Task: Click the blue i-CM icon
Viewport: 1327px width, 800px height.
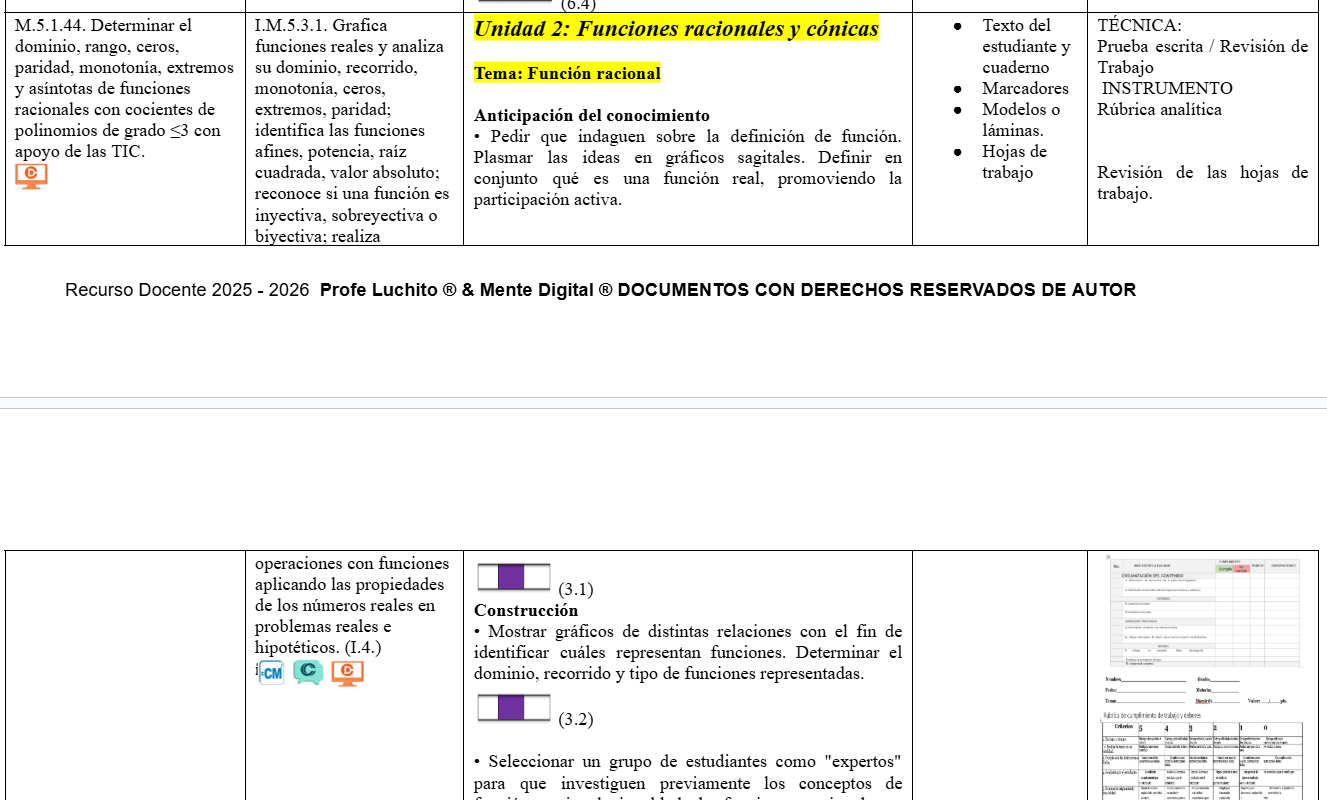Action: [x=270, y=673]
